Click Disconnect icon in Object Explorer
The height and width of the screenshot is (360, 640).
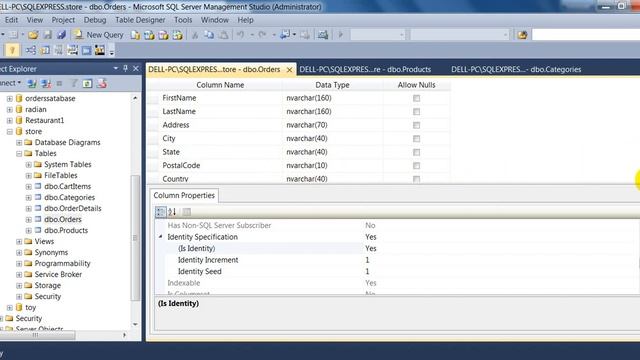tap(46, 84)
